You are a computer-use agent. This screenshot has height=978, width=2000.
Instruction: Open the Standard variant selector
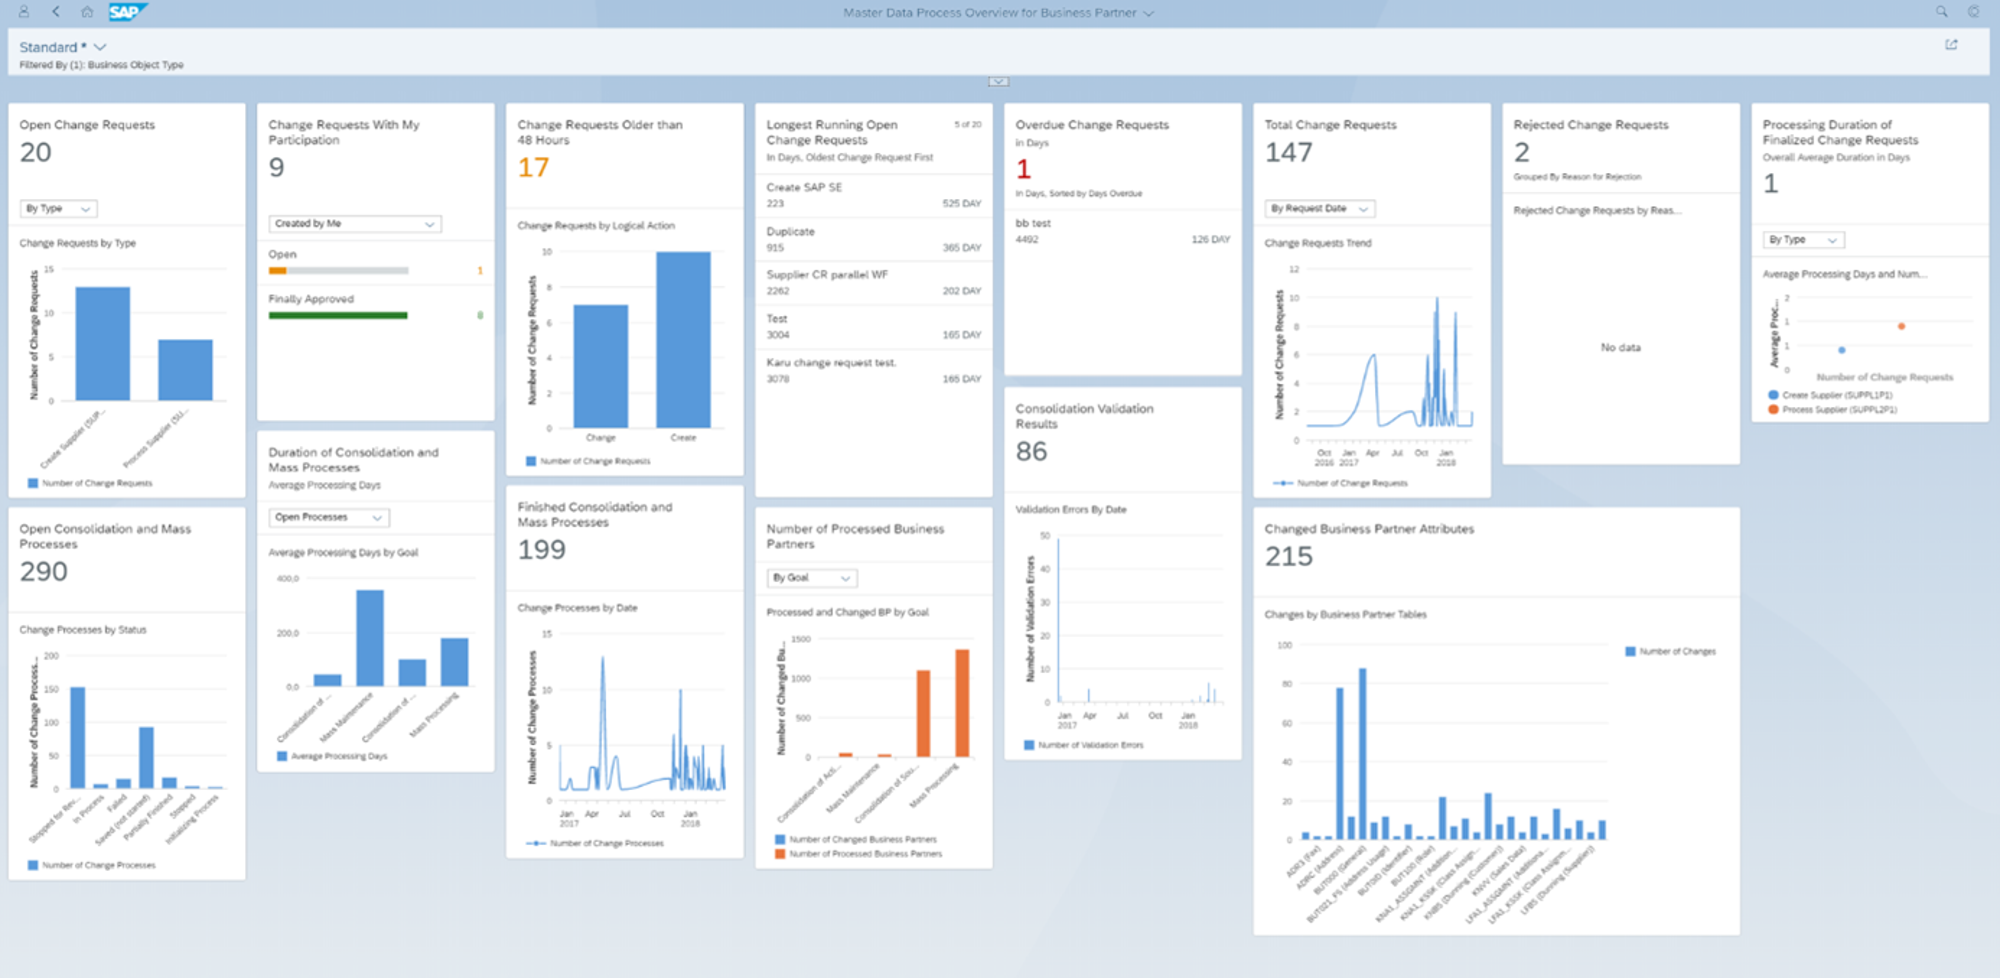62,46
